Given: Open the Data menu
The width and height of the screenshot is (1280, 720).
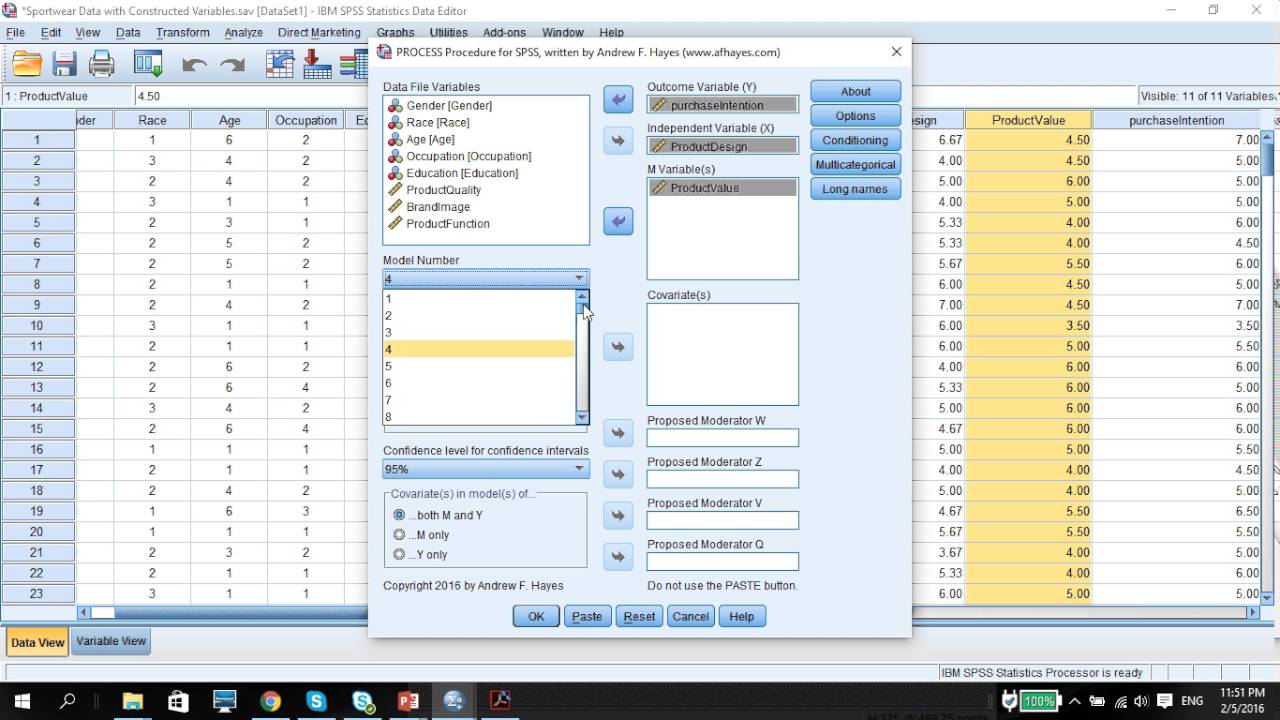Looking at the screenshot, I should [128, 32].
